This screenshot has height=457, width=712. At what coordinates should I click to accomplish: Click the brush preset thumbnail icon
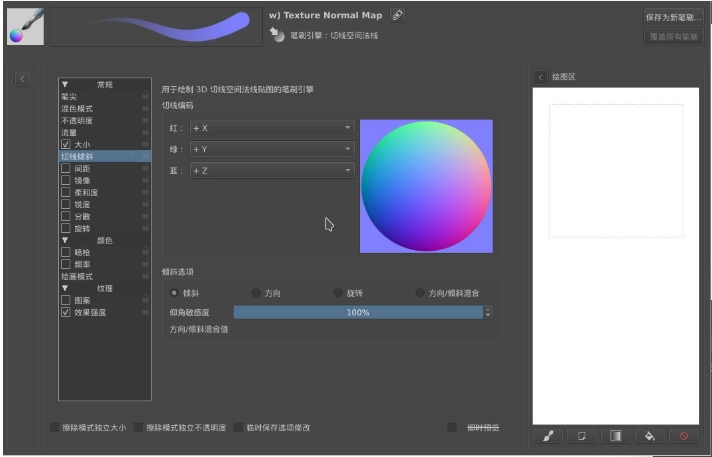point(25,26)
